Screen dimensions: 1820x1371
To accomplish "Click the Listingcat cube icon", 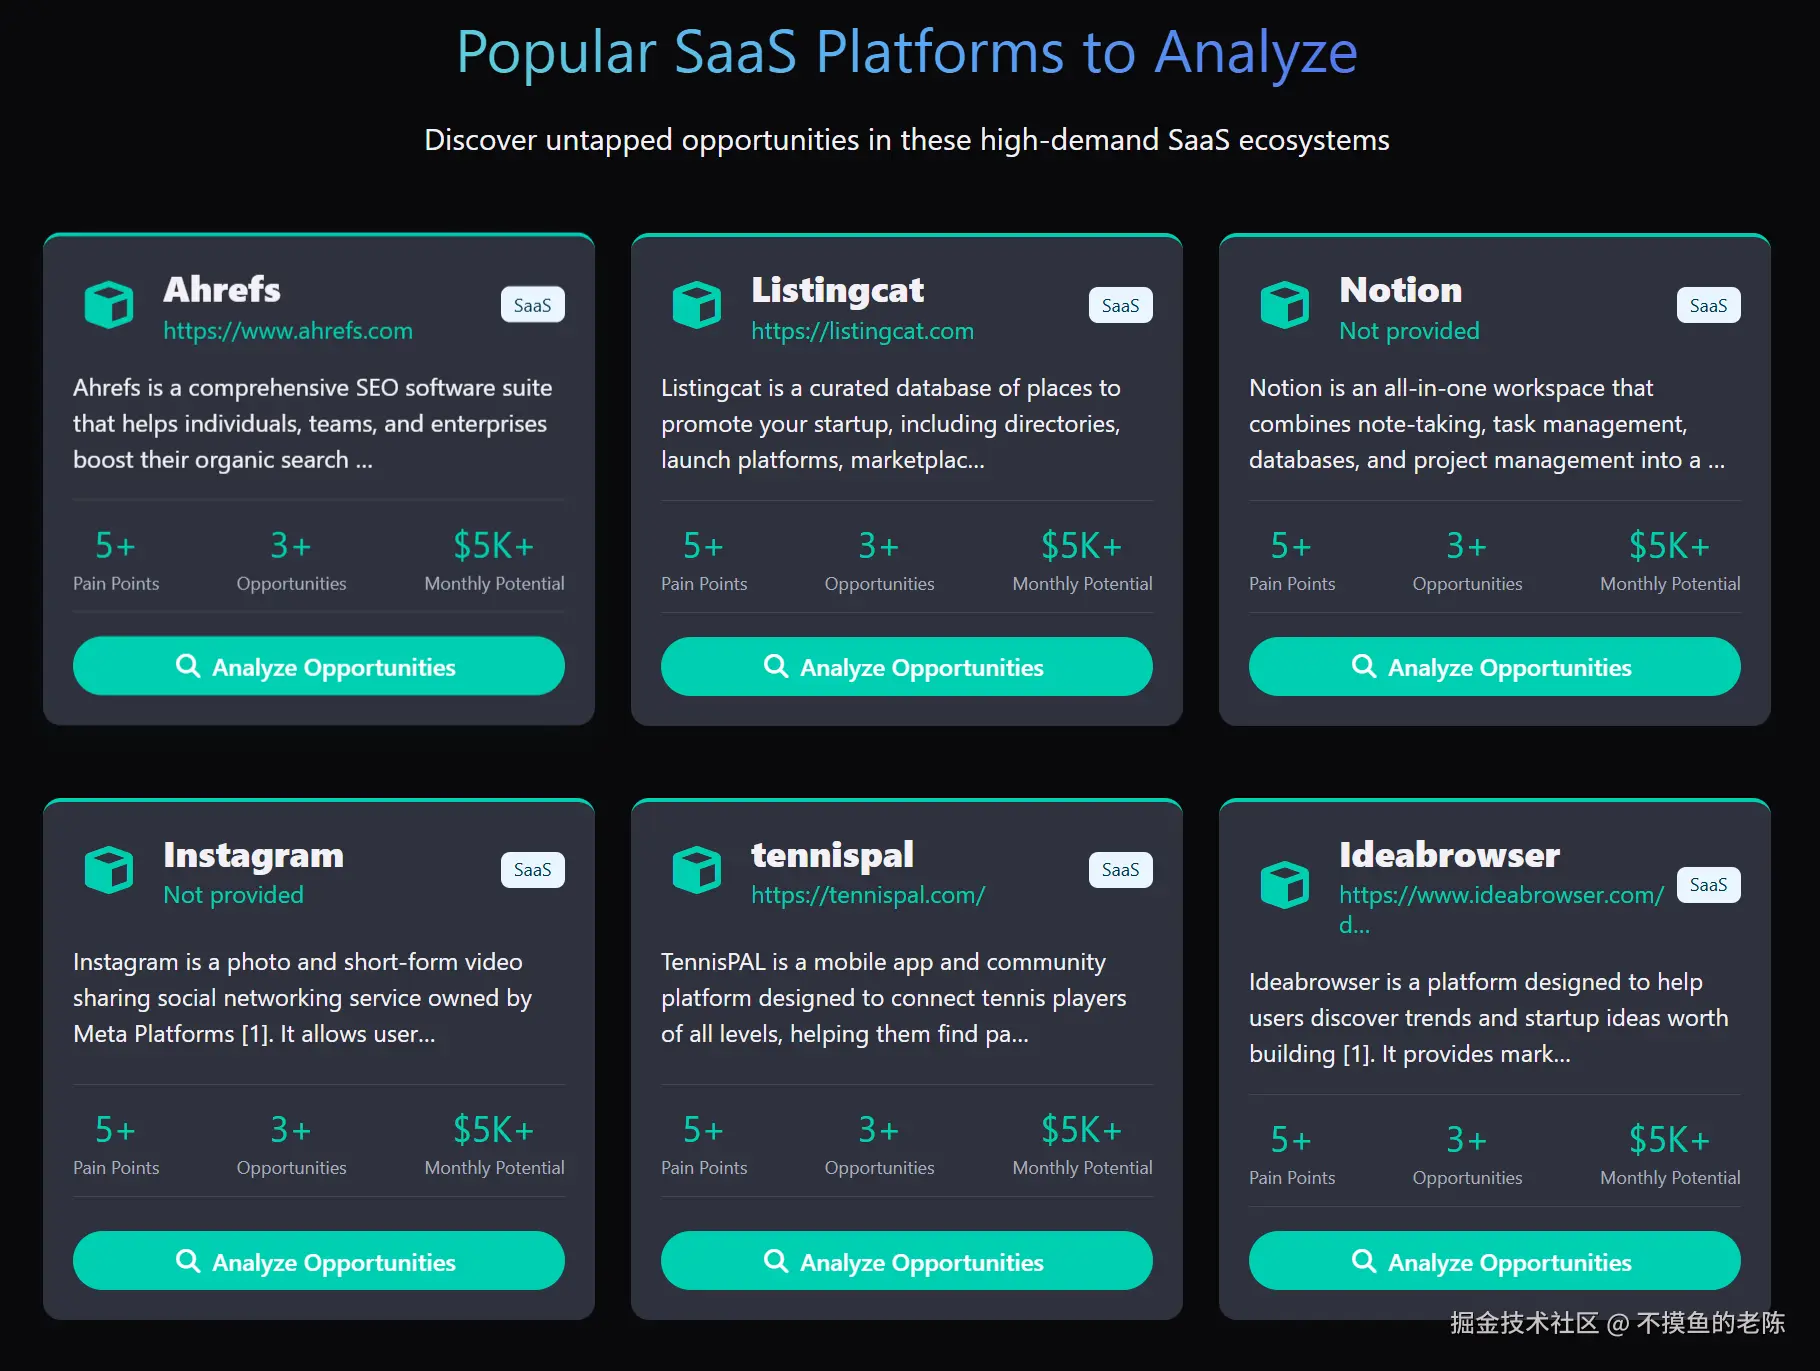I will (697, 304).
